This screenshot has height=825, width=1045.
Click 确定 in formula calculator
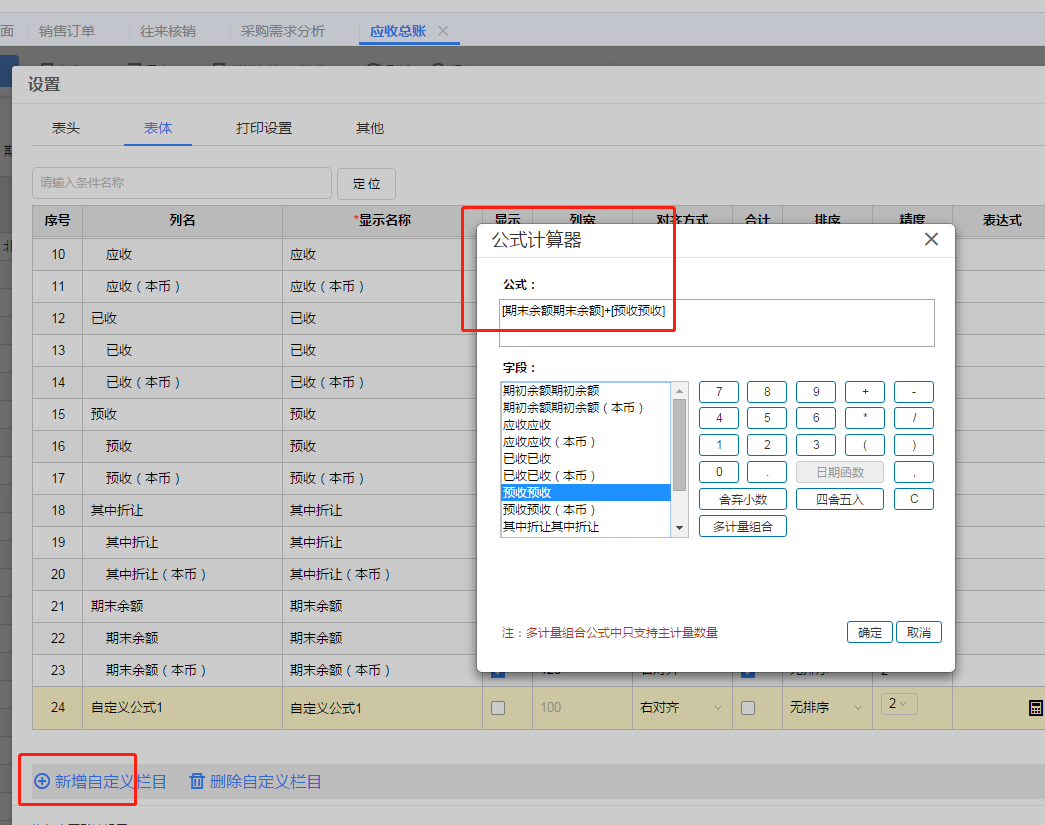tap(870, 632)
